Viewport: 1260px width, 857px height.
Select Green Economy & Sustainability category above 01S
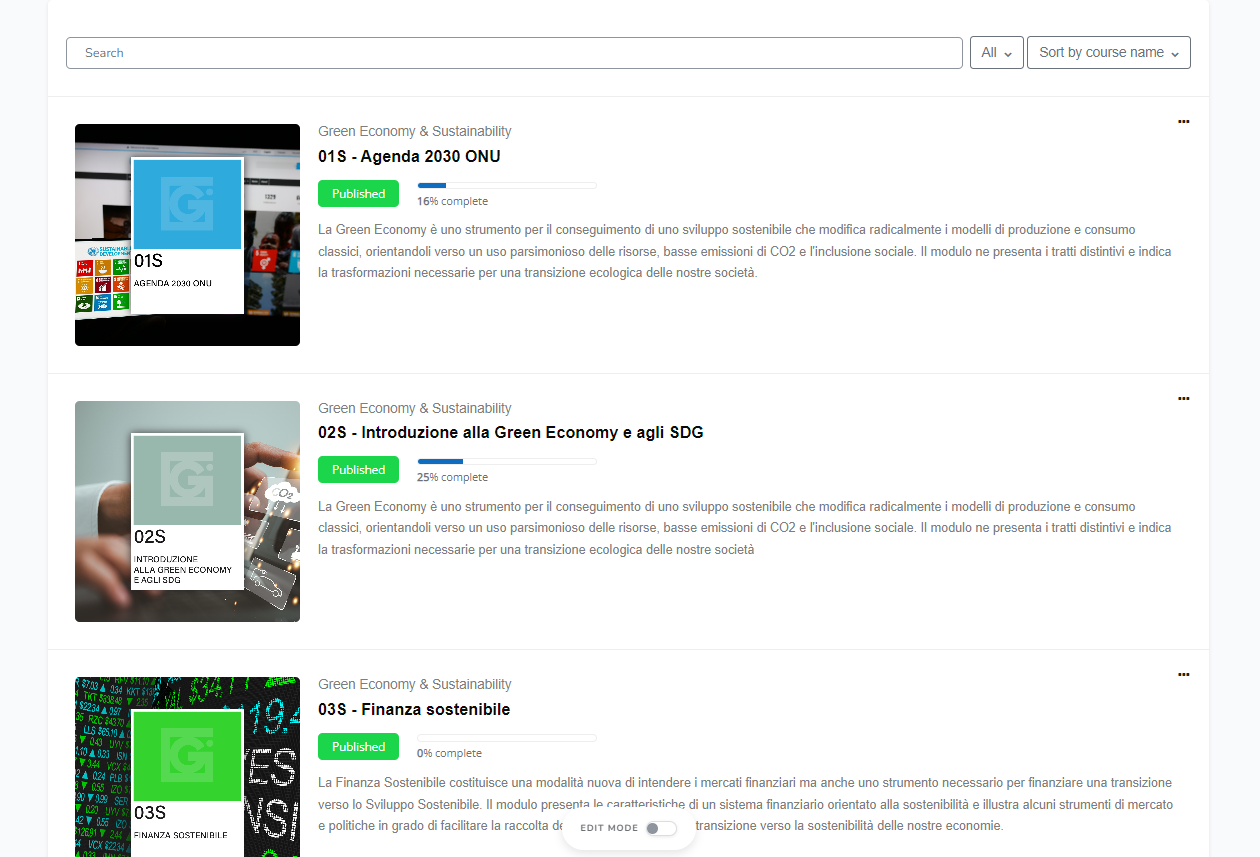tap(414, 131)
